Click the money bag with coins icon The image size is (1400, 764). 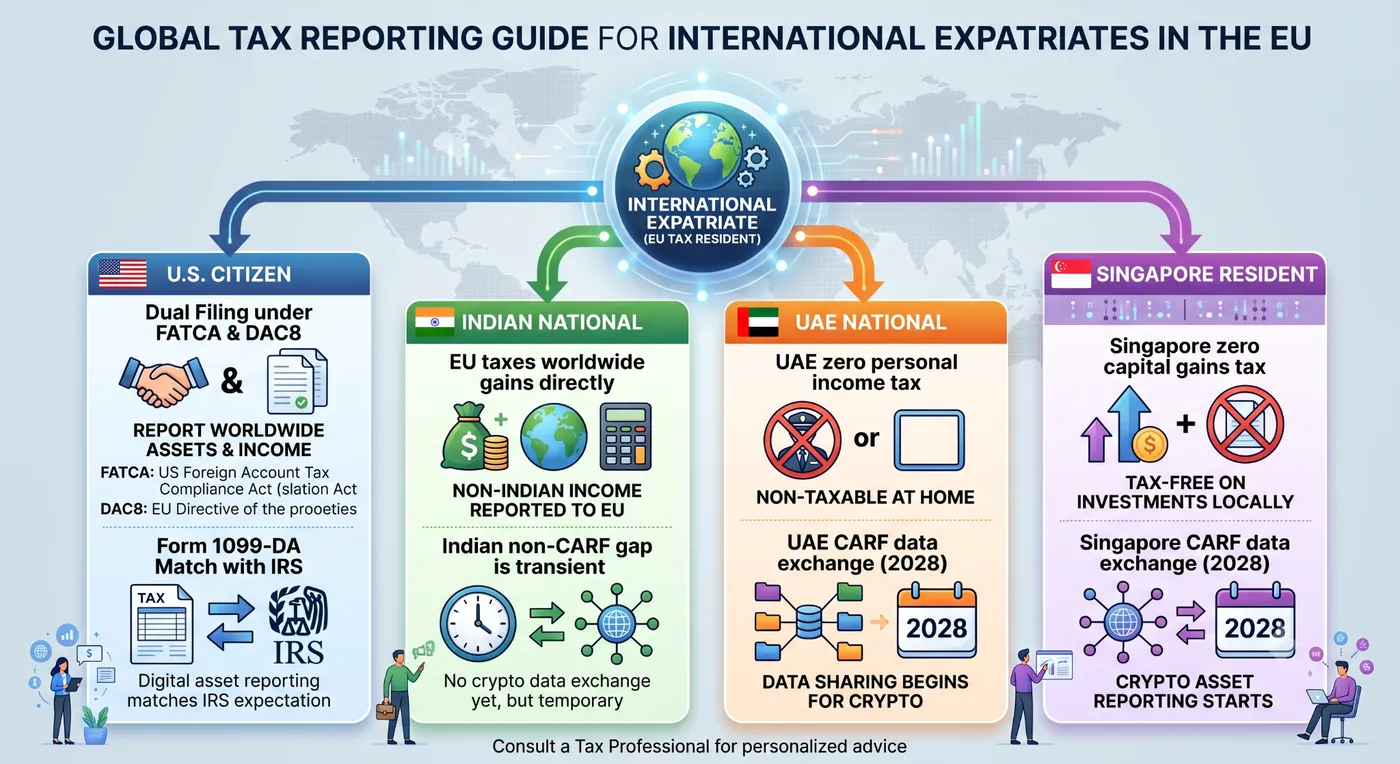[x=476, y=436]
